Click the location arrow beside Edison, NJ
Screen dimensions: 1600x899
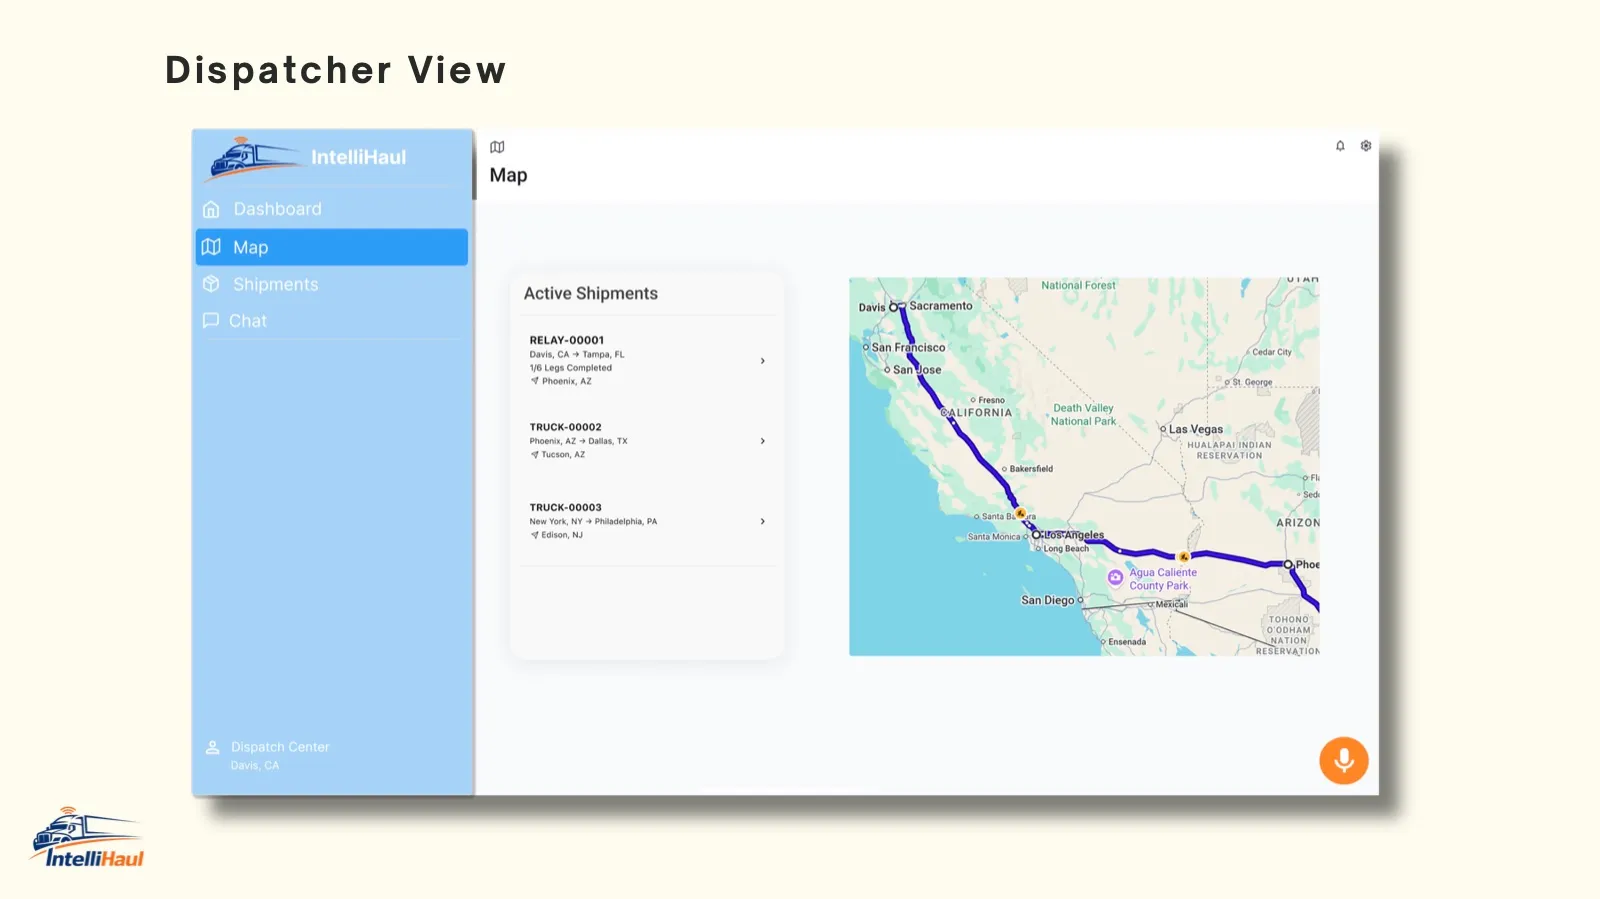coord(535,535)
